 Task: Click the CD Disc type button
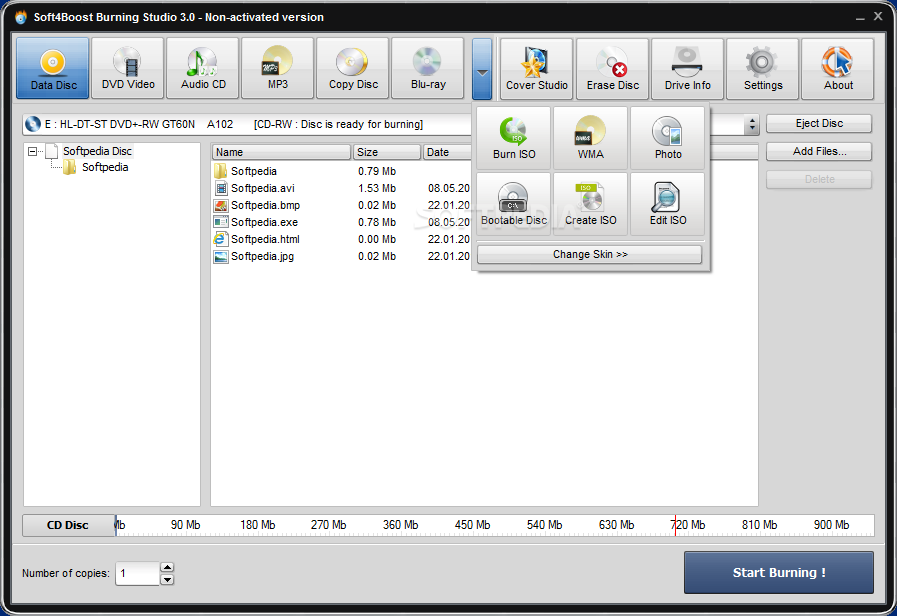(68, 525)
